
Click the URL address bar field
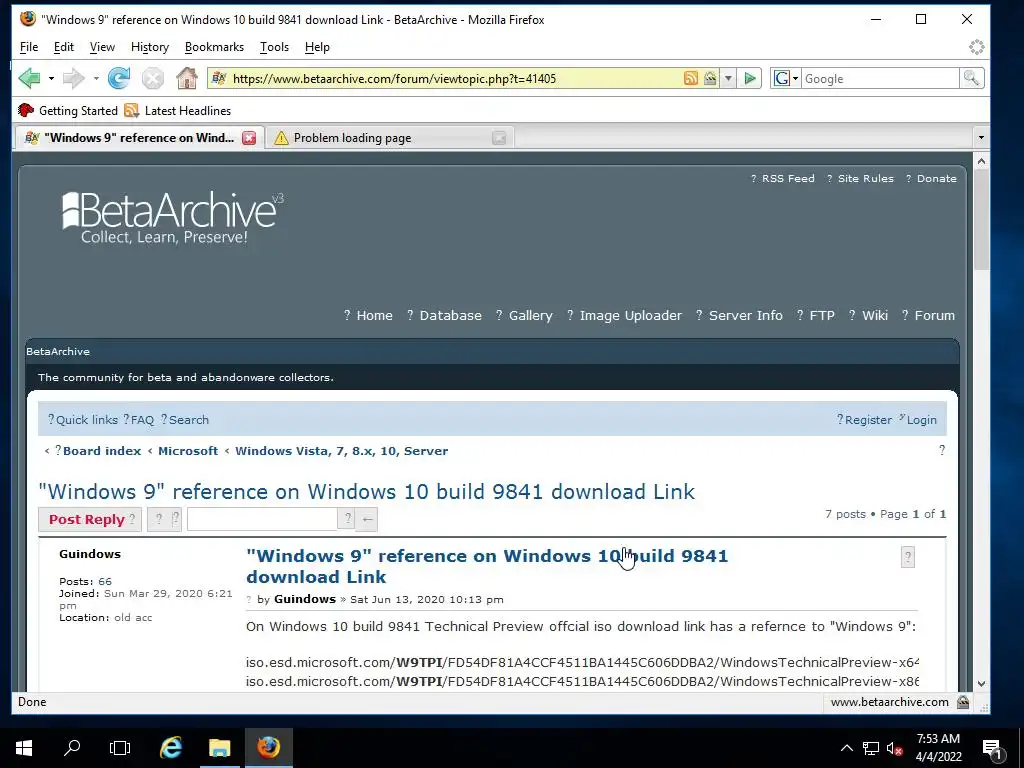(x=455, y=78)
